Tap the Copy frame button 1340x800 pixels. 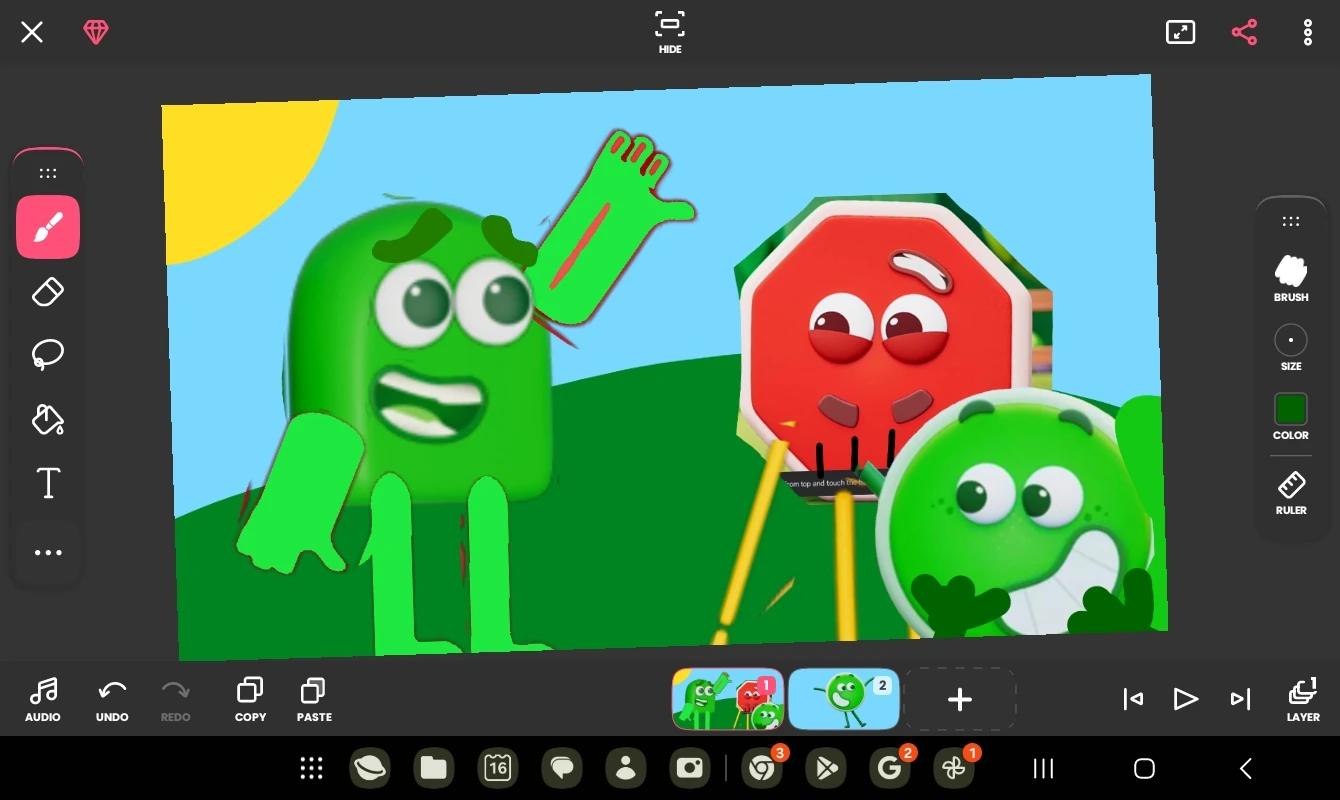pos(250,700)
